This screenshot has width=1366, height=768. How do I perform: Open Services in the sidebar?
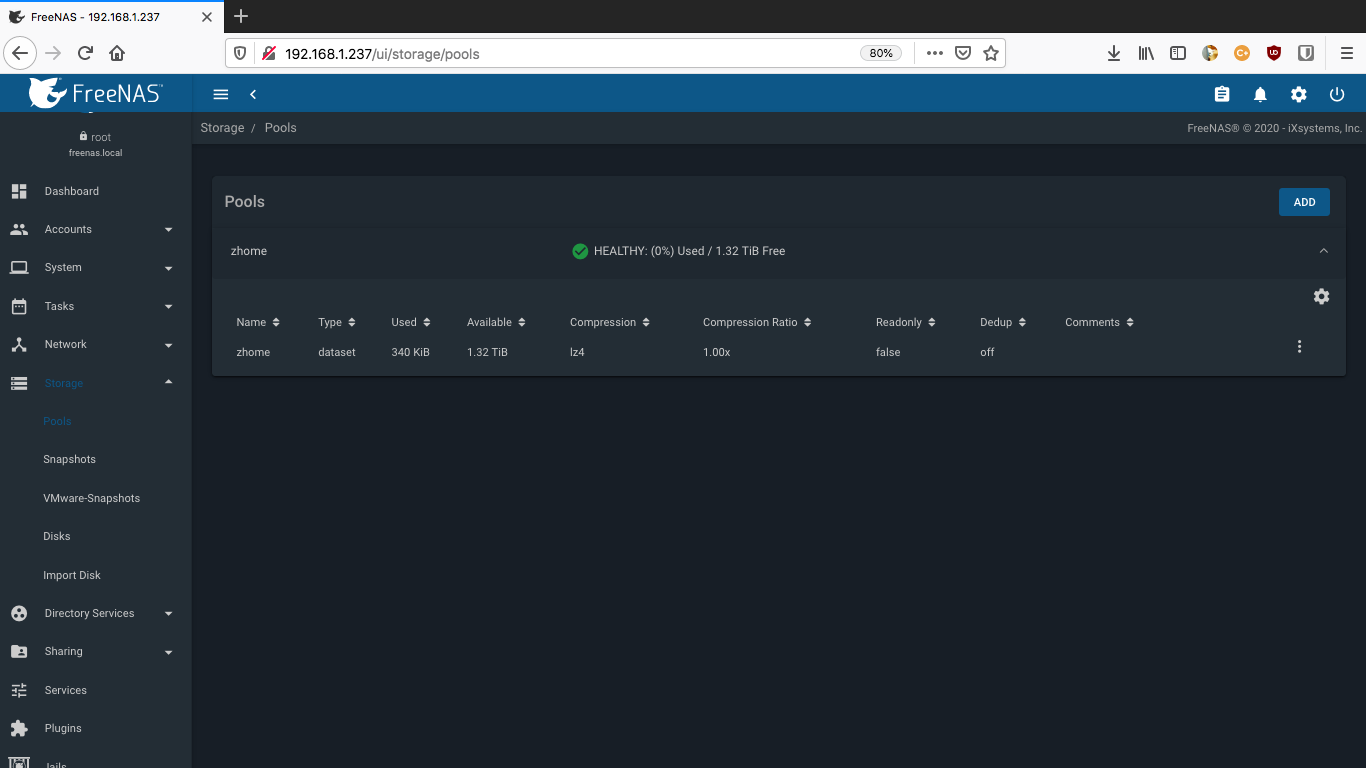coord(96,690)
